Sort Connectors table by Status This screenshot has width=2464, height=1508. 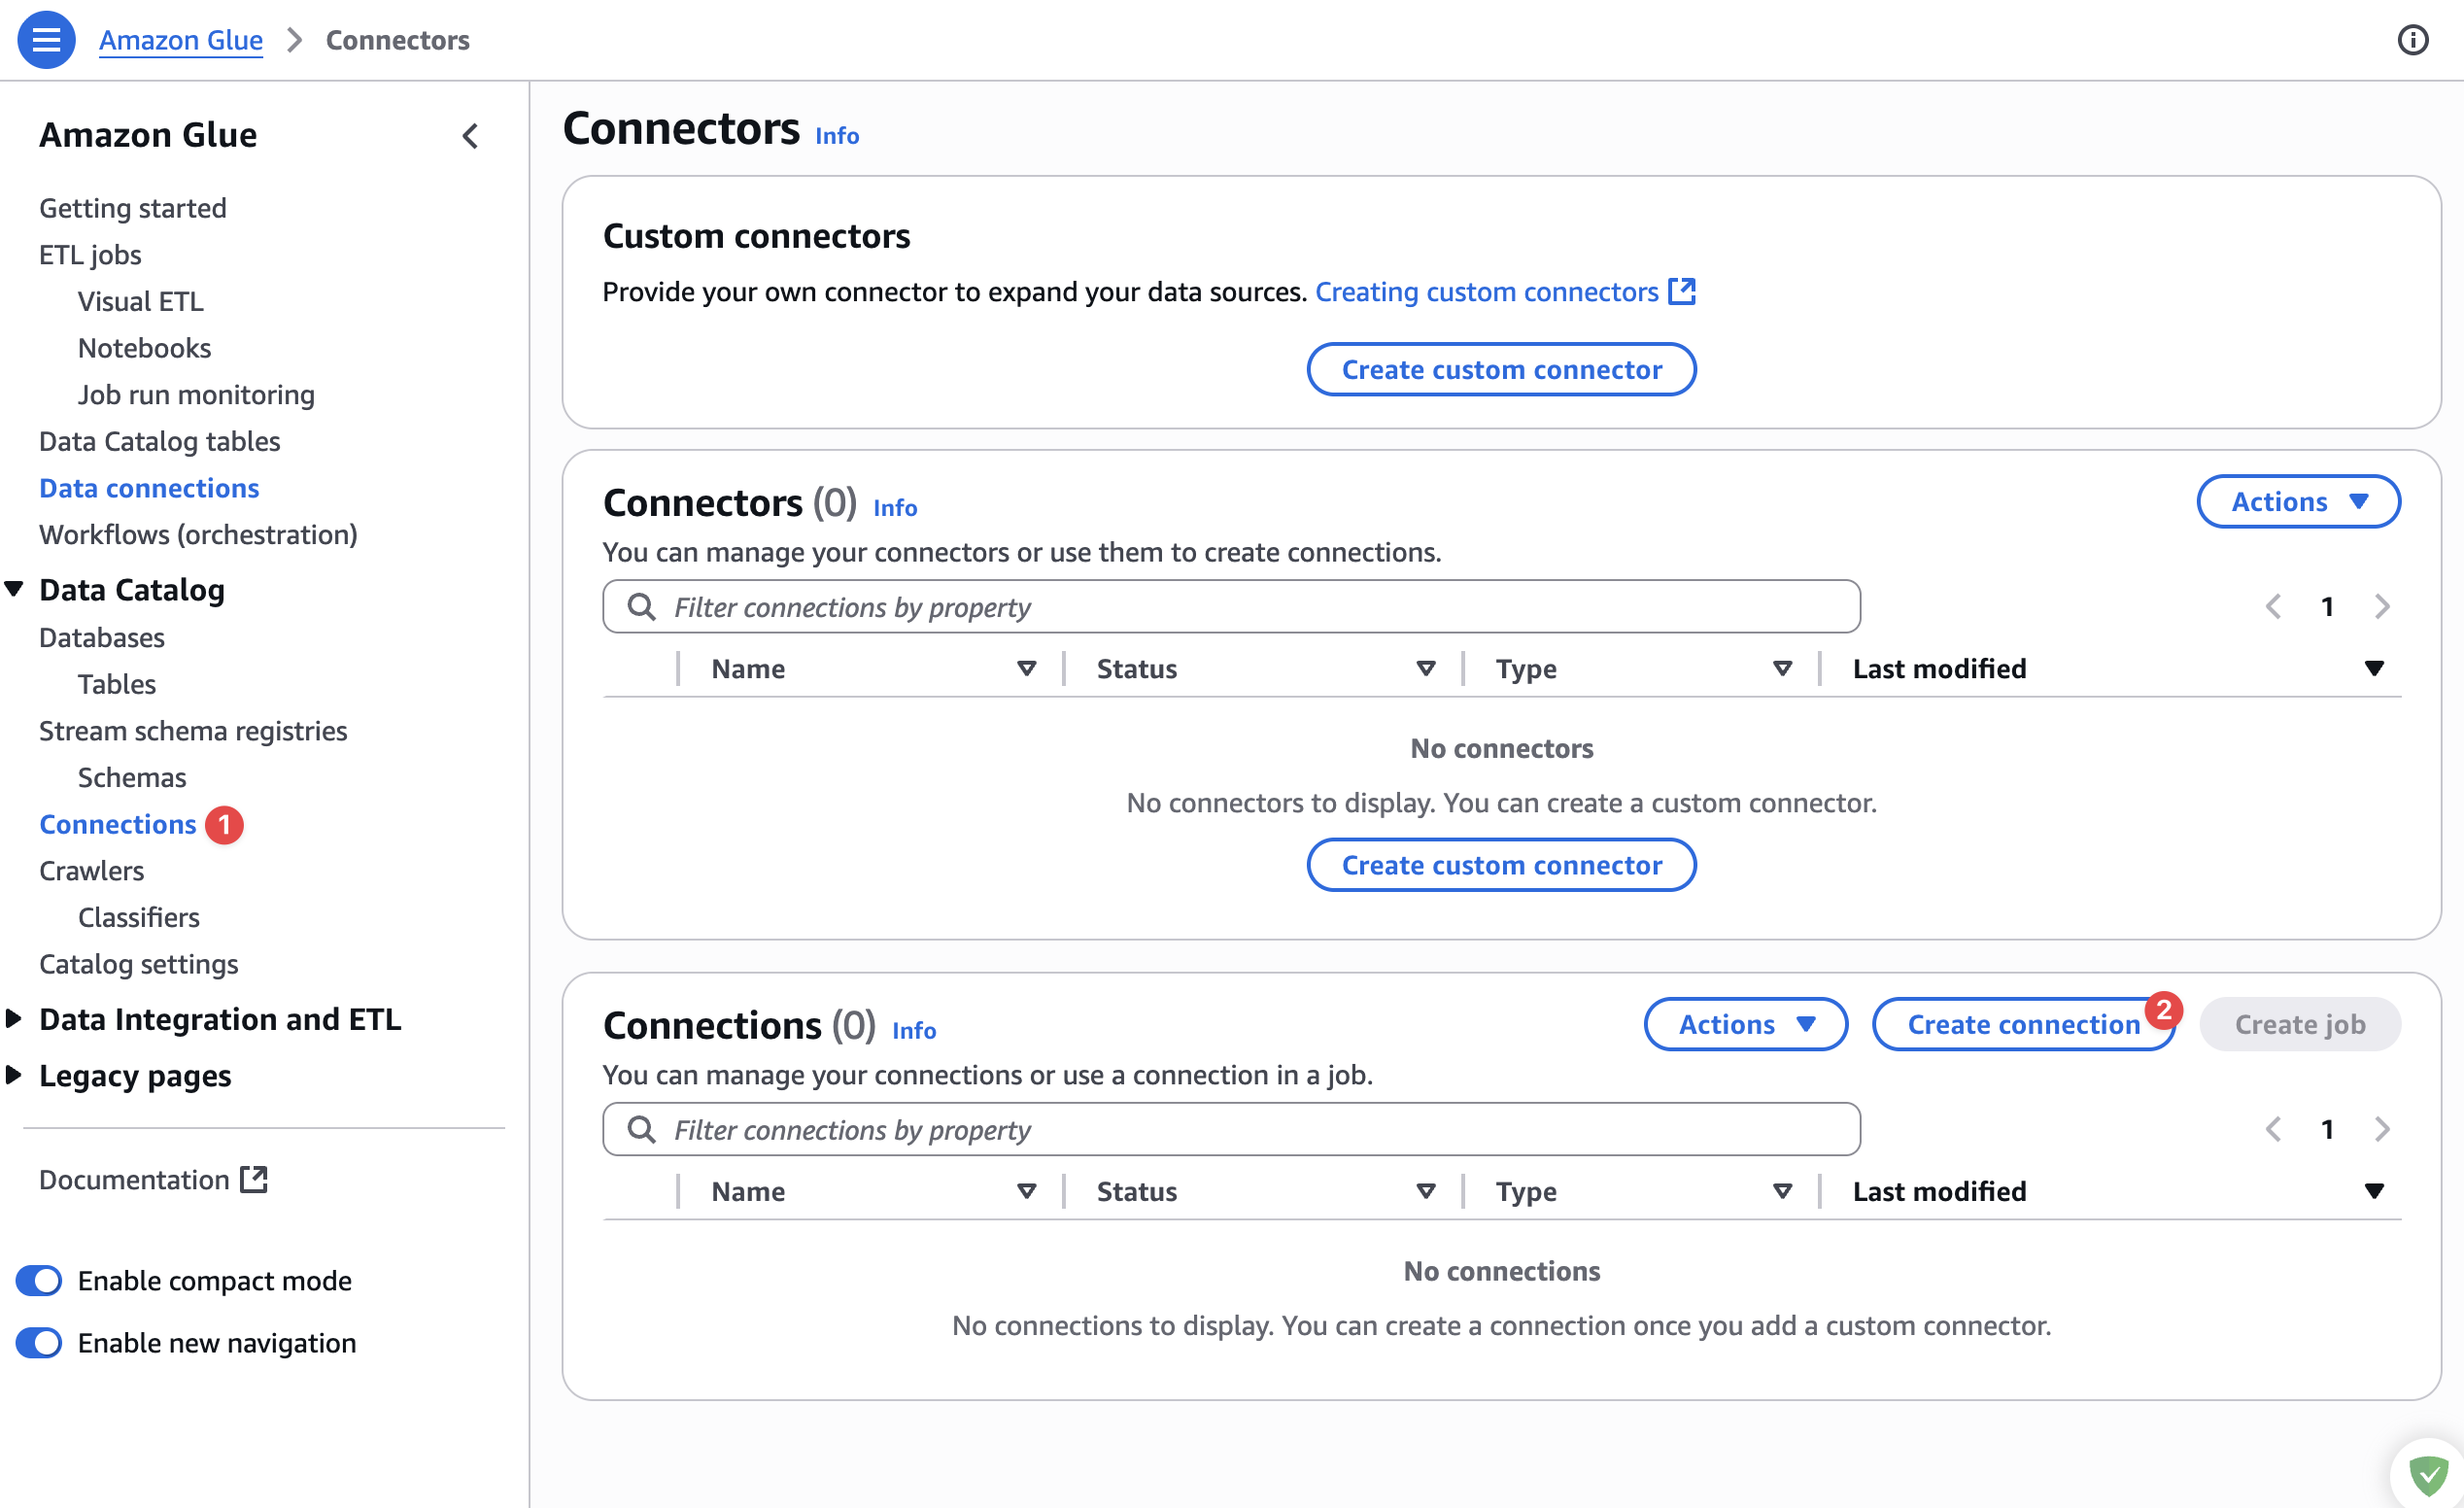pyautogui.click(x=1426, y=669)
